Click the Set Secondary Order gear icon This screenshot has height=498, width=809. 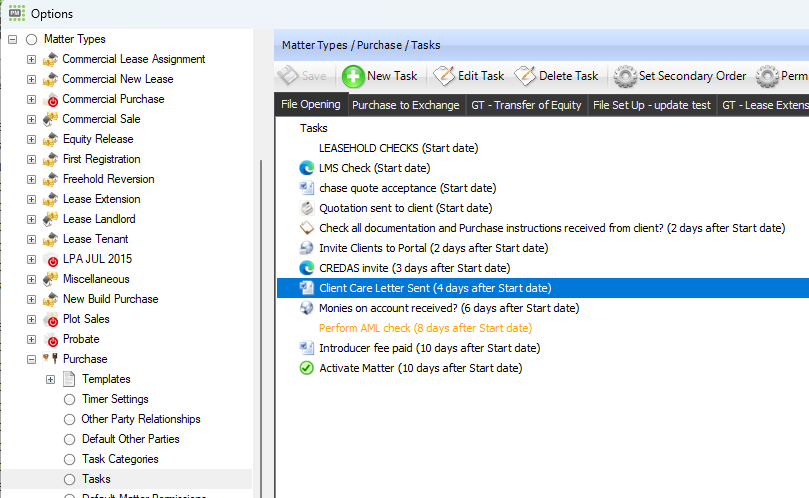coord(625,76)
